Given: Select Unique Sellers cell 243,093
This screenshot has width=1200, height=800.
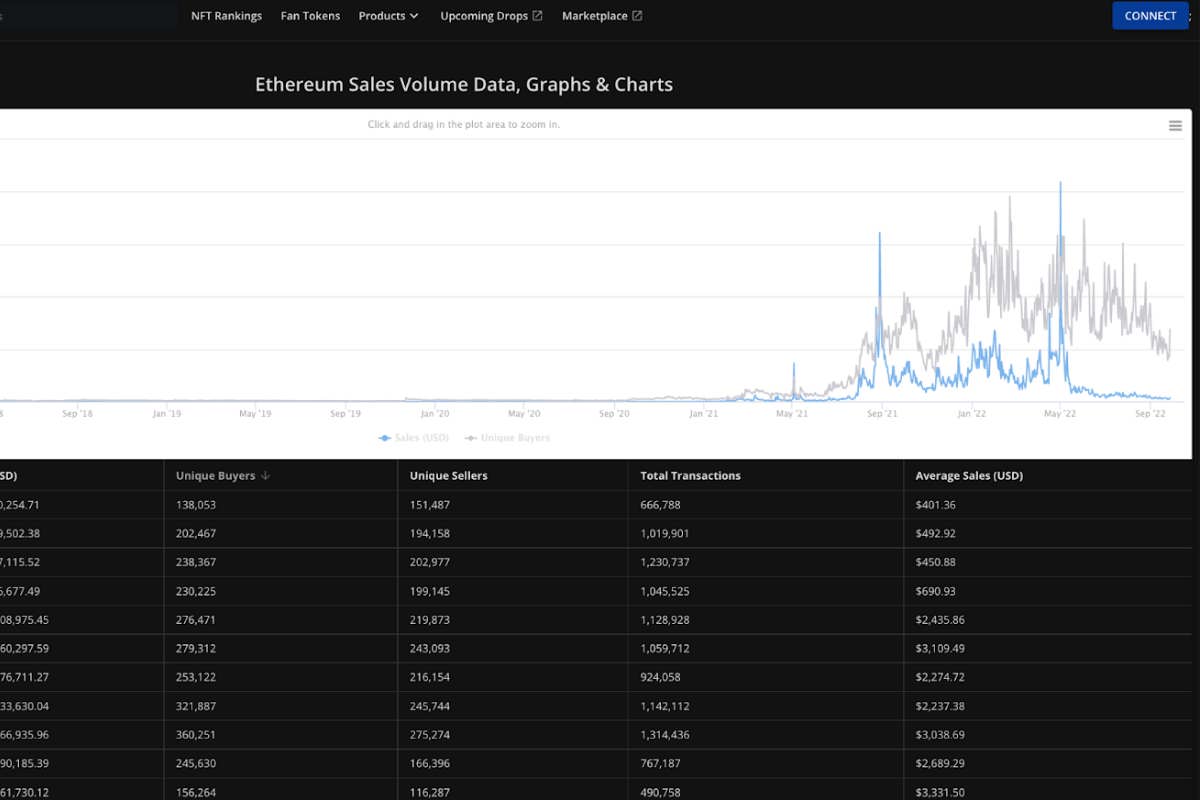Looking at the screenshot, I should click(x=430, y=648).
